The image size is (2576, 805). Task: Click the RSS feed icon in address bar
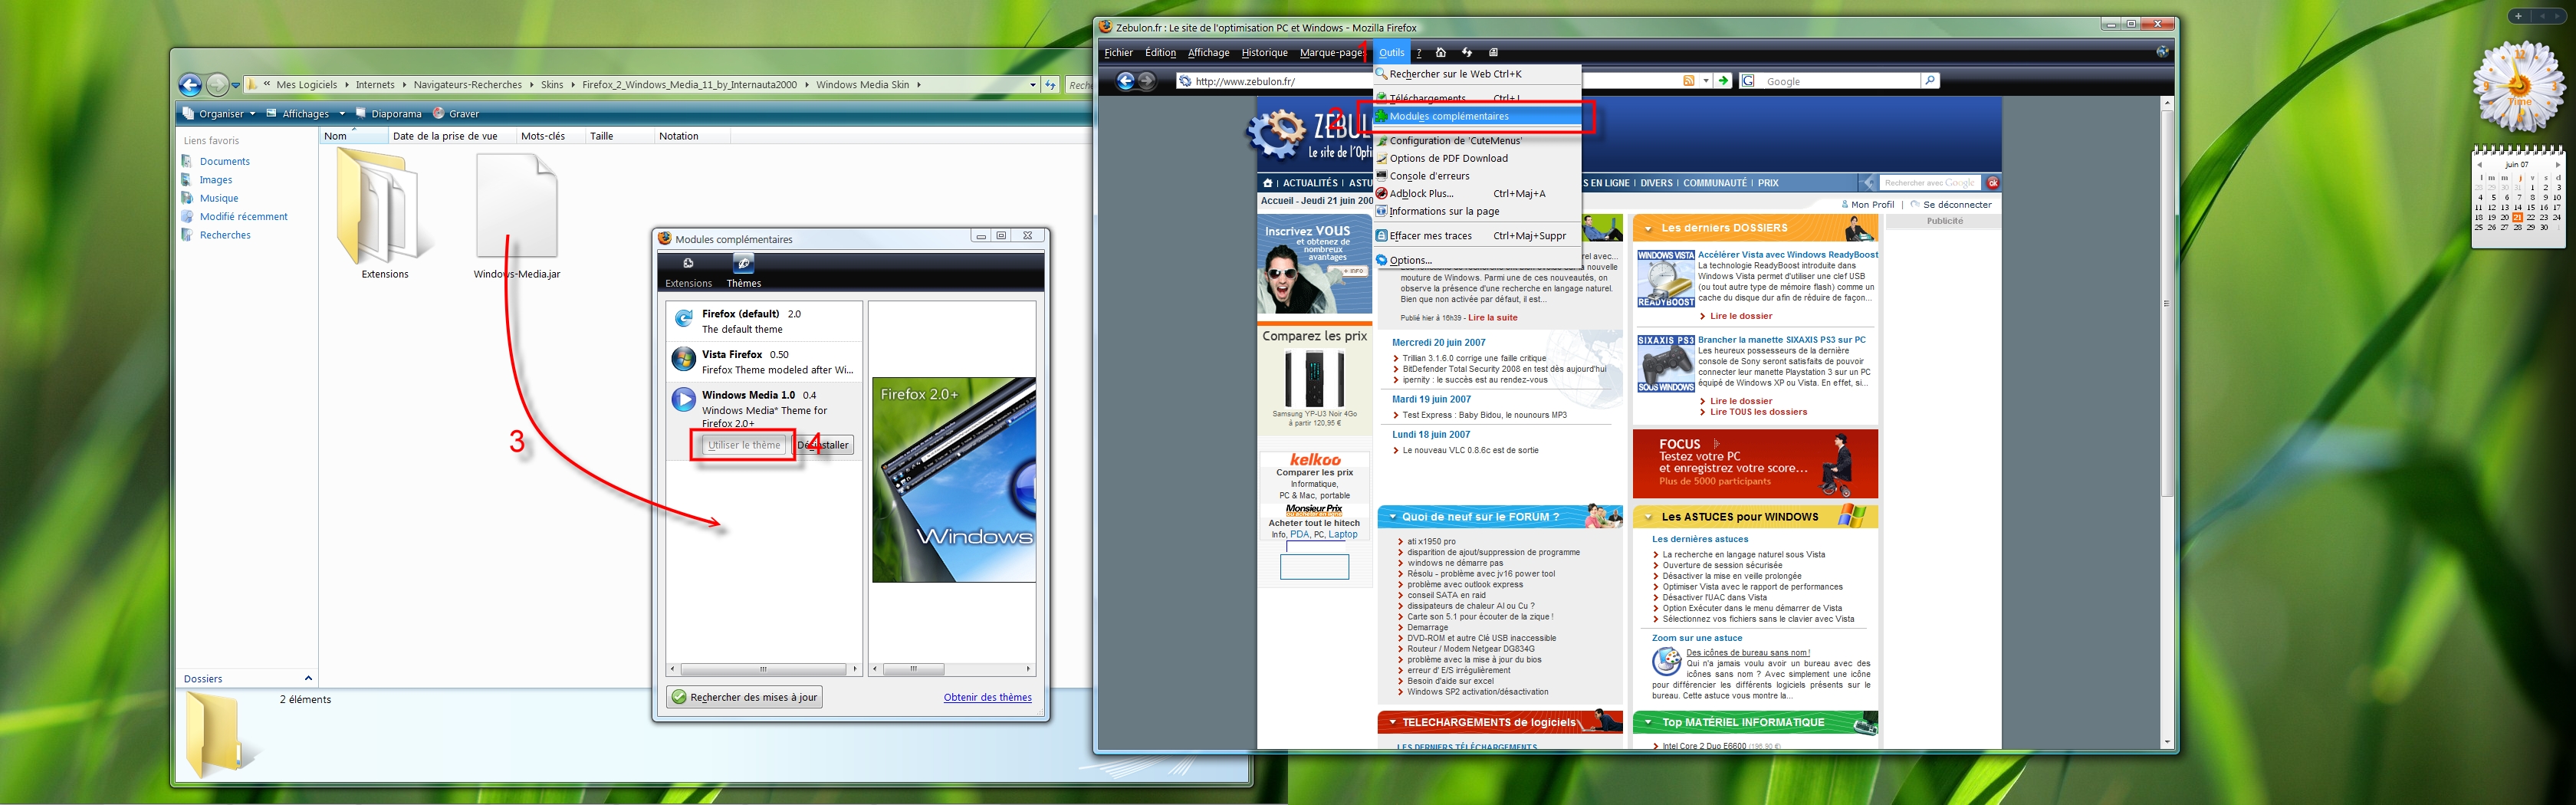tap(1689, 81)
